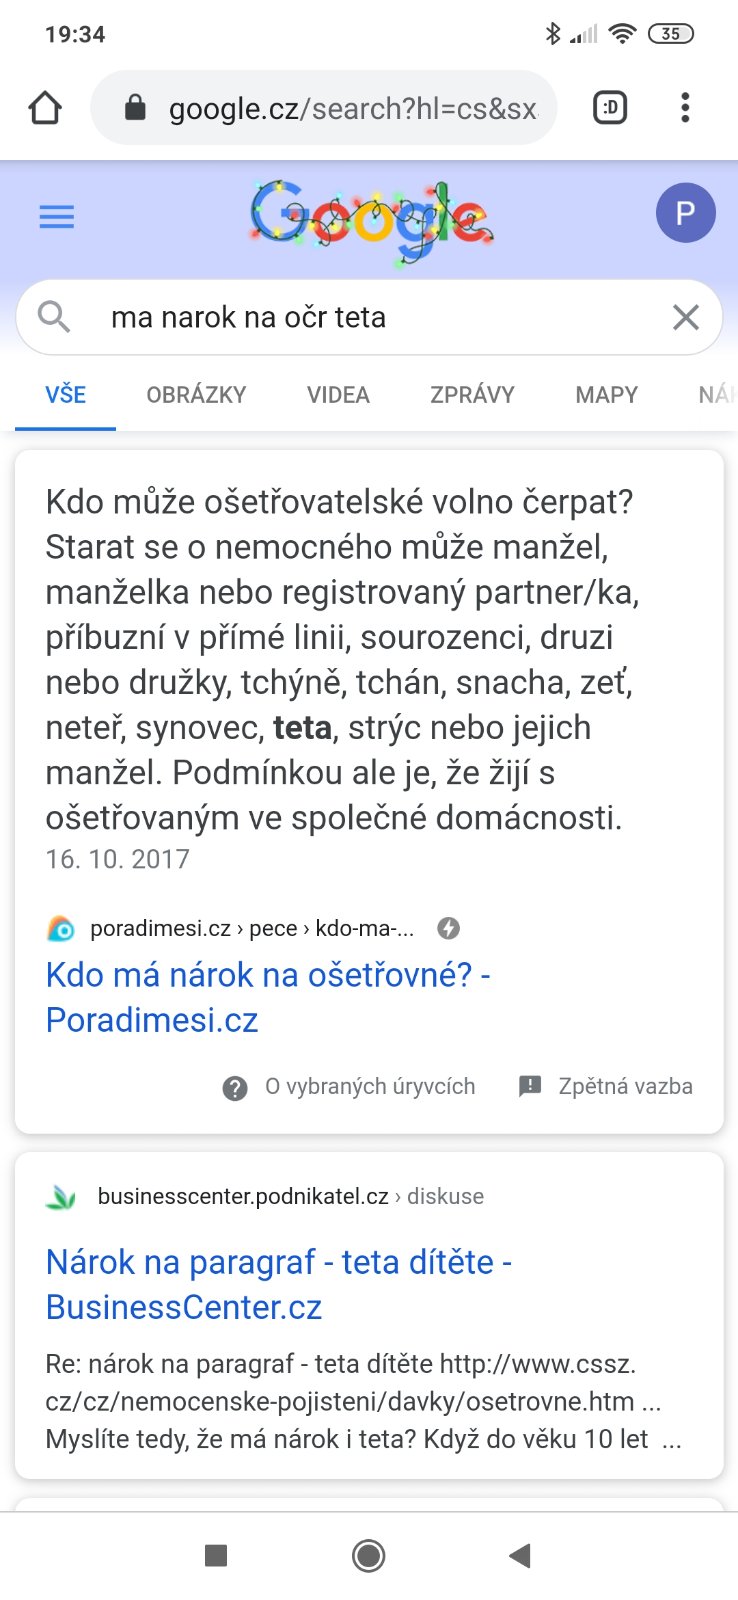Tap the browser home icon

pos(45,108)
